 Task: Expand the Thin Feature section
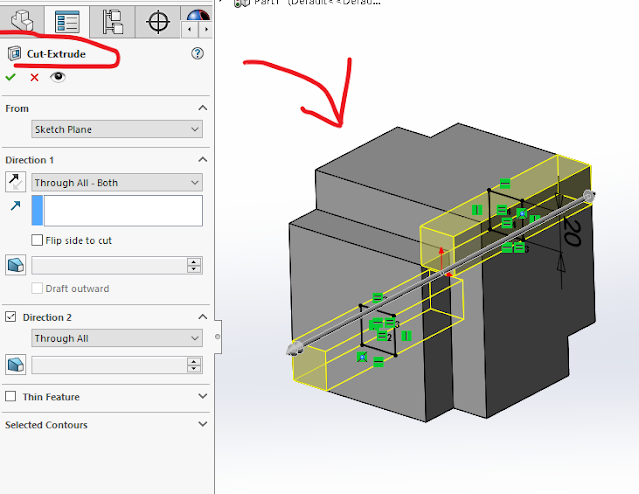coord(203,396)
